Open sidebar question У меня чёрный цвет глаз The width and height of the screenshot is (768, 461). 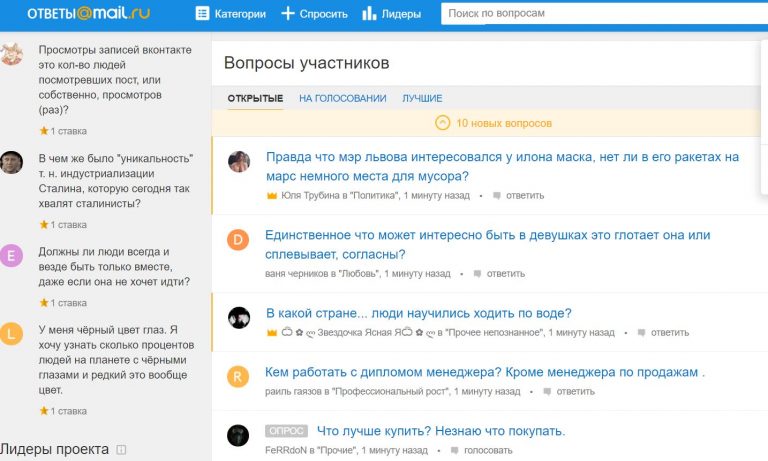coord(116,360)
